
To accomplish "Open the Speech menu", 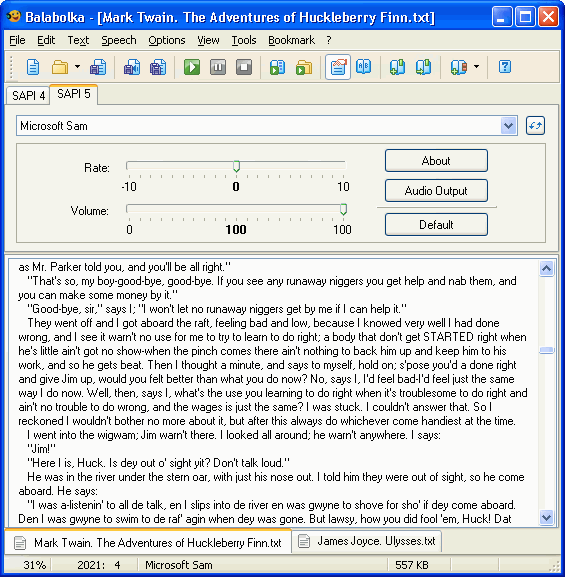I will (119, 40).
